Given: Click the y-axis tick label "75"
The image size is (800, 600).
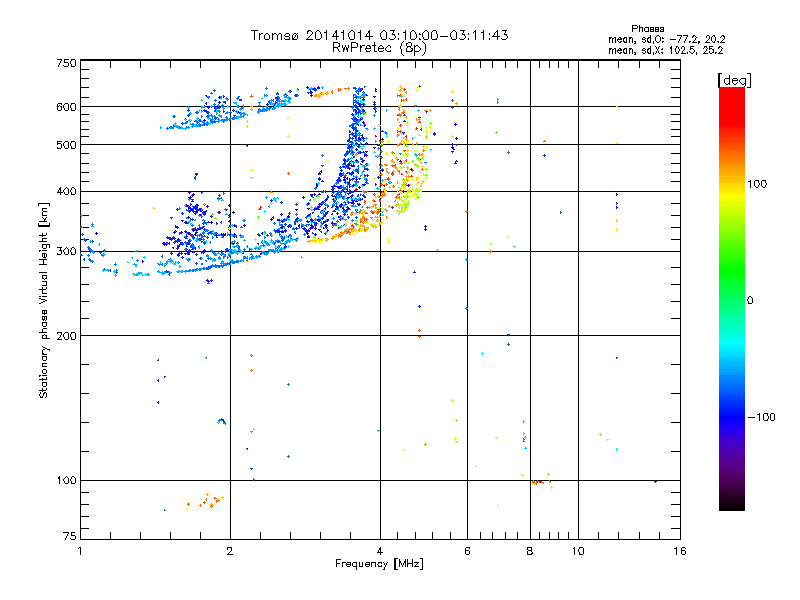Looking at the screenshot, I should pos(70,536).
